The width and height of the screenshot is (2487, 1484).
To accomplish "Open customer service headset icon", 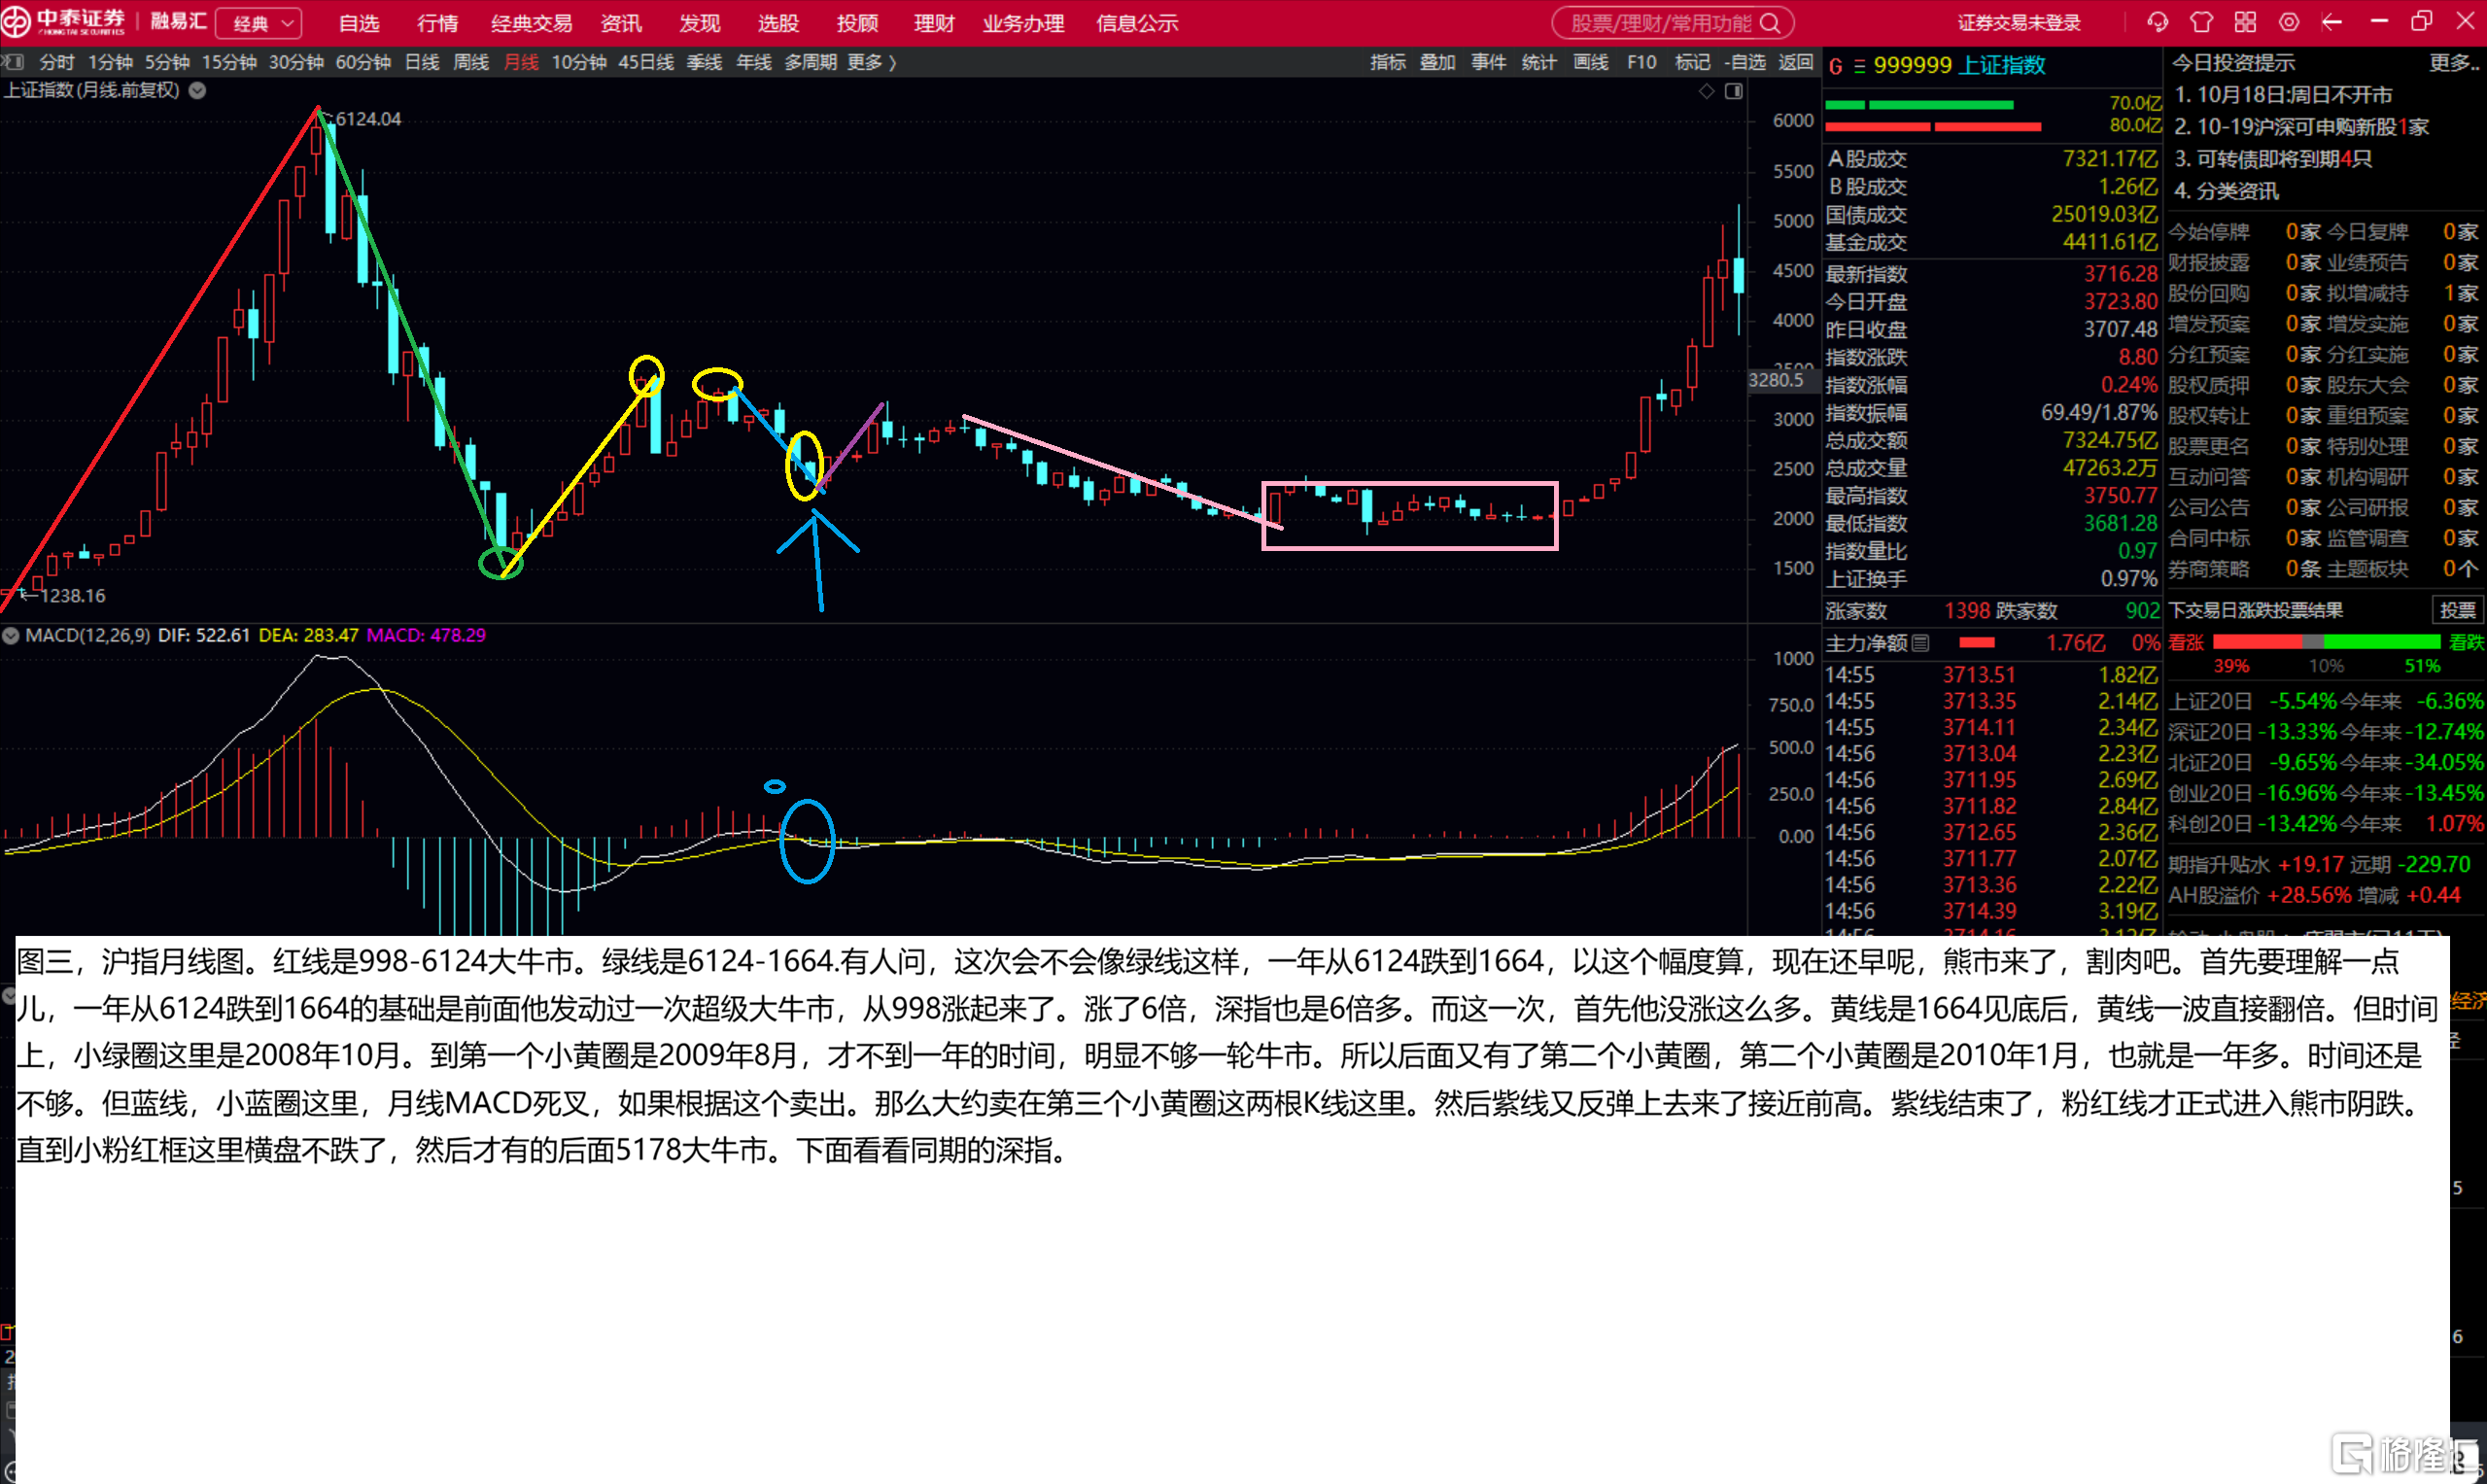I will (2157, 22).
